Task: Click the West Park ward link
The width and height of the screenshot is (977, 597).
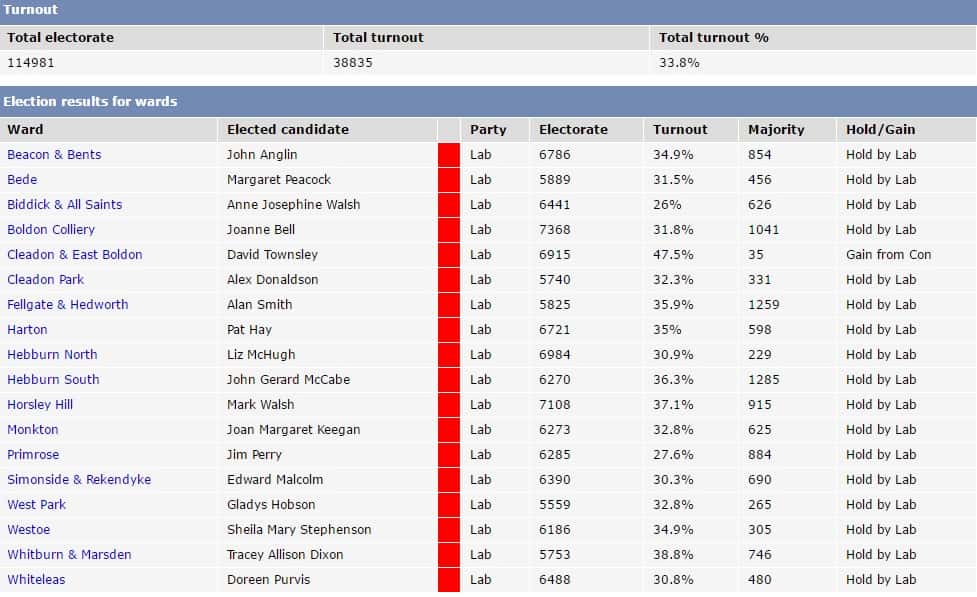Action: point(37,504)
